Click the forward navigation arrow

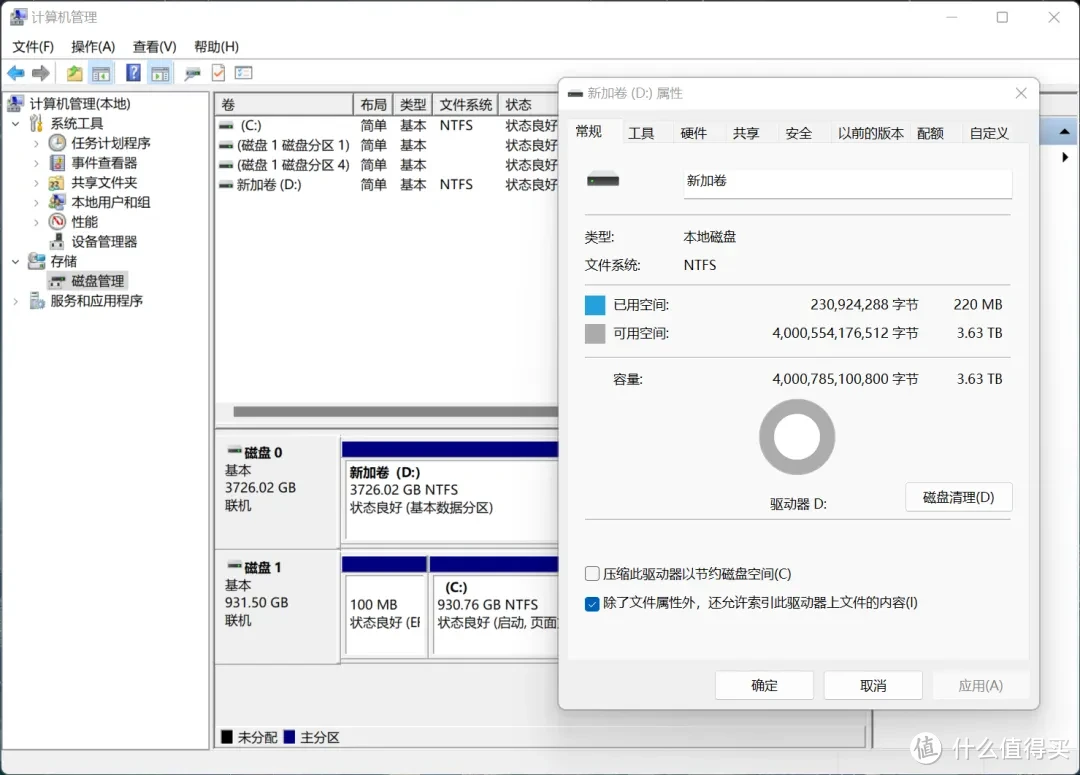[x=39, y=72]
